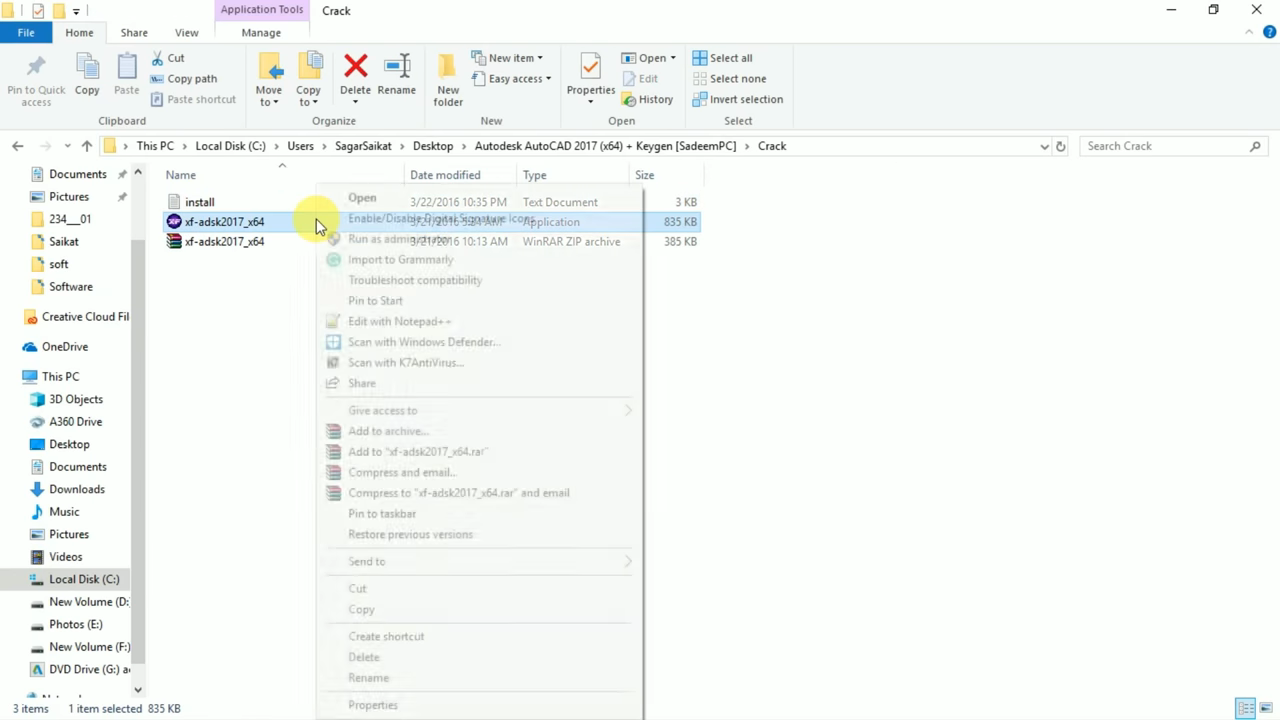1280x720 pixels.
Task: Switch to the Share tab
Action: [134, 33]
